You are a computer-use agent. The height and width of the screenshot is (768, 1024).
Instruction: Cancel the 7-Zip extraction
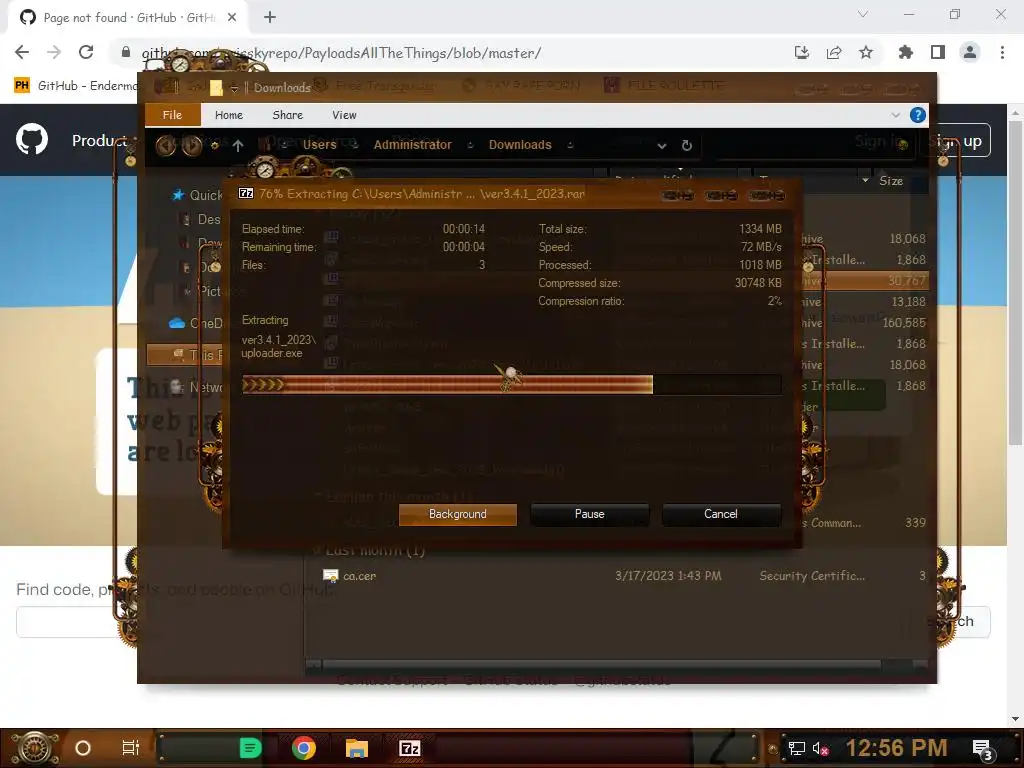click(721, 514)
